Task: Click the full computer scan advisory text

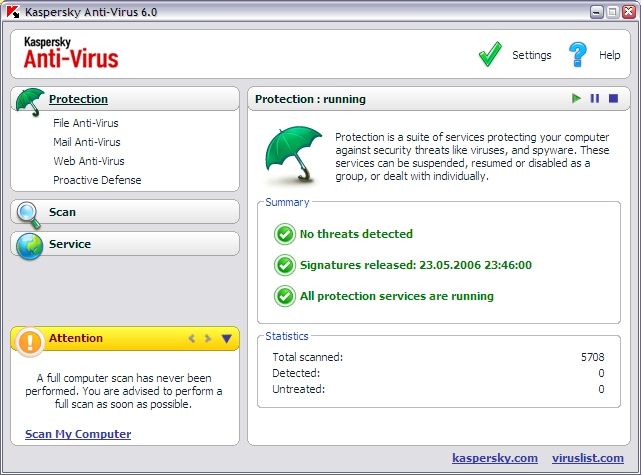Action: pos(123,391)
